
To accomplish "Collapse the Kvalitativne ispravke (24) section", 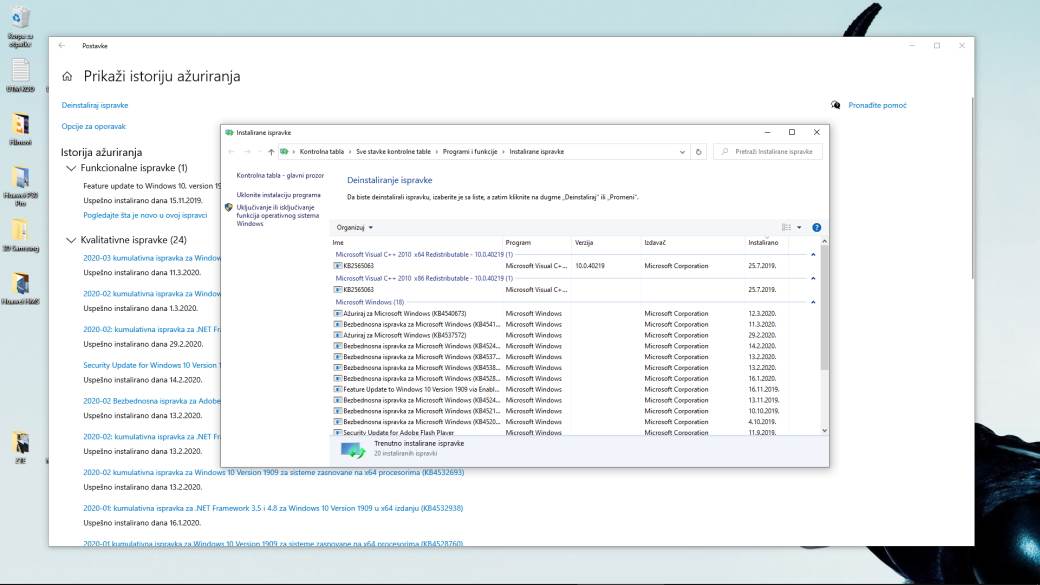I will pos(70,240).
